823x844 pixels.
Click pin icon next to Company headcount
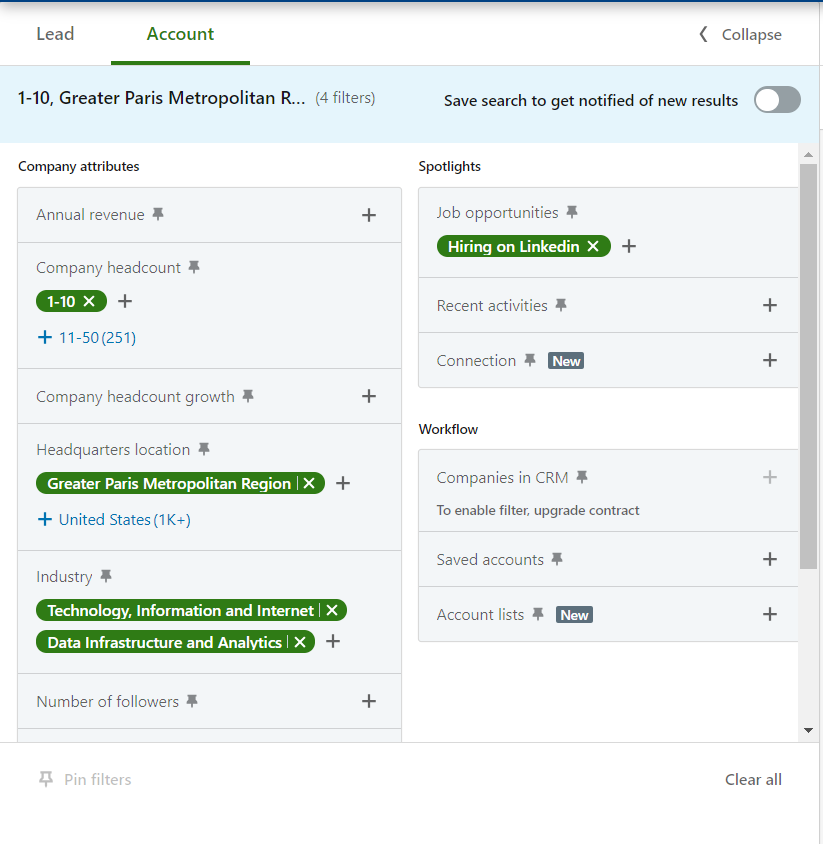pos(194,267)
